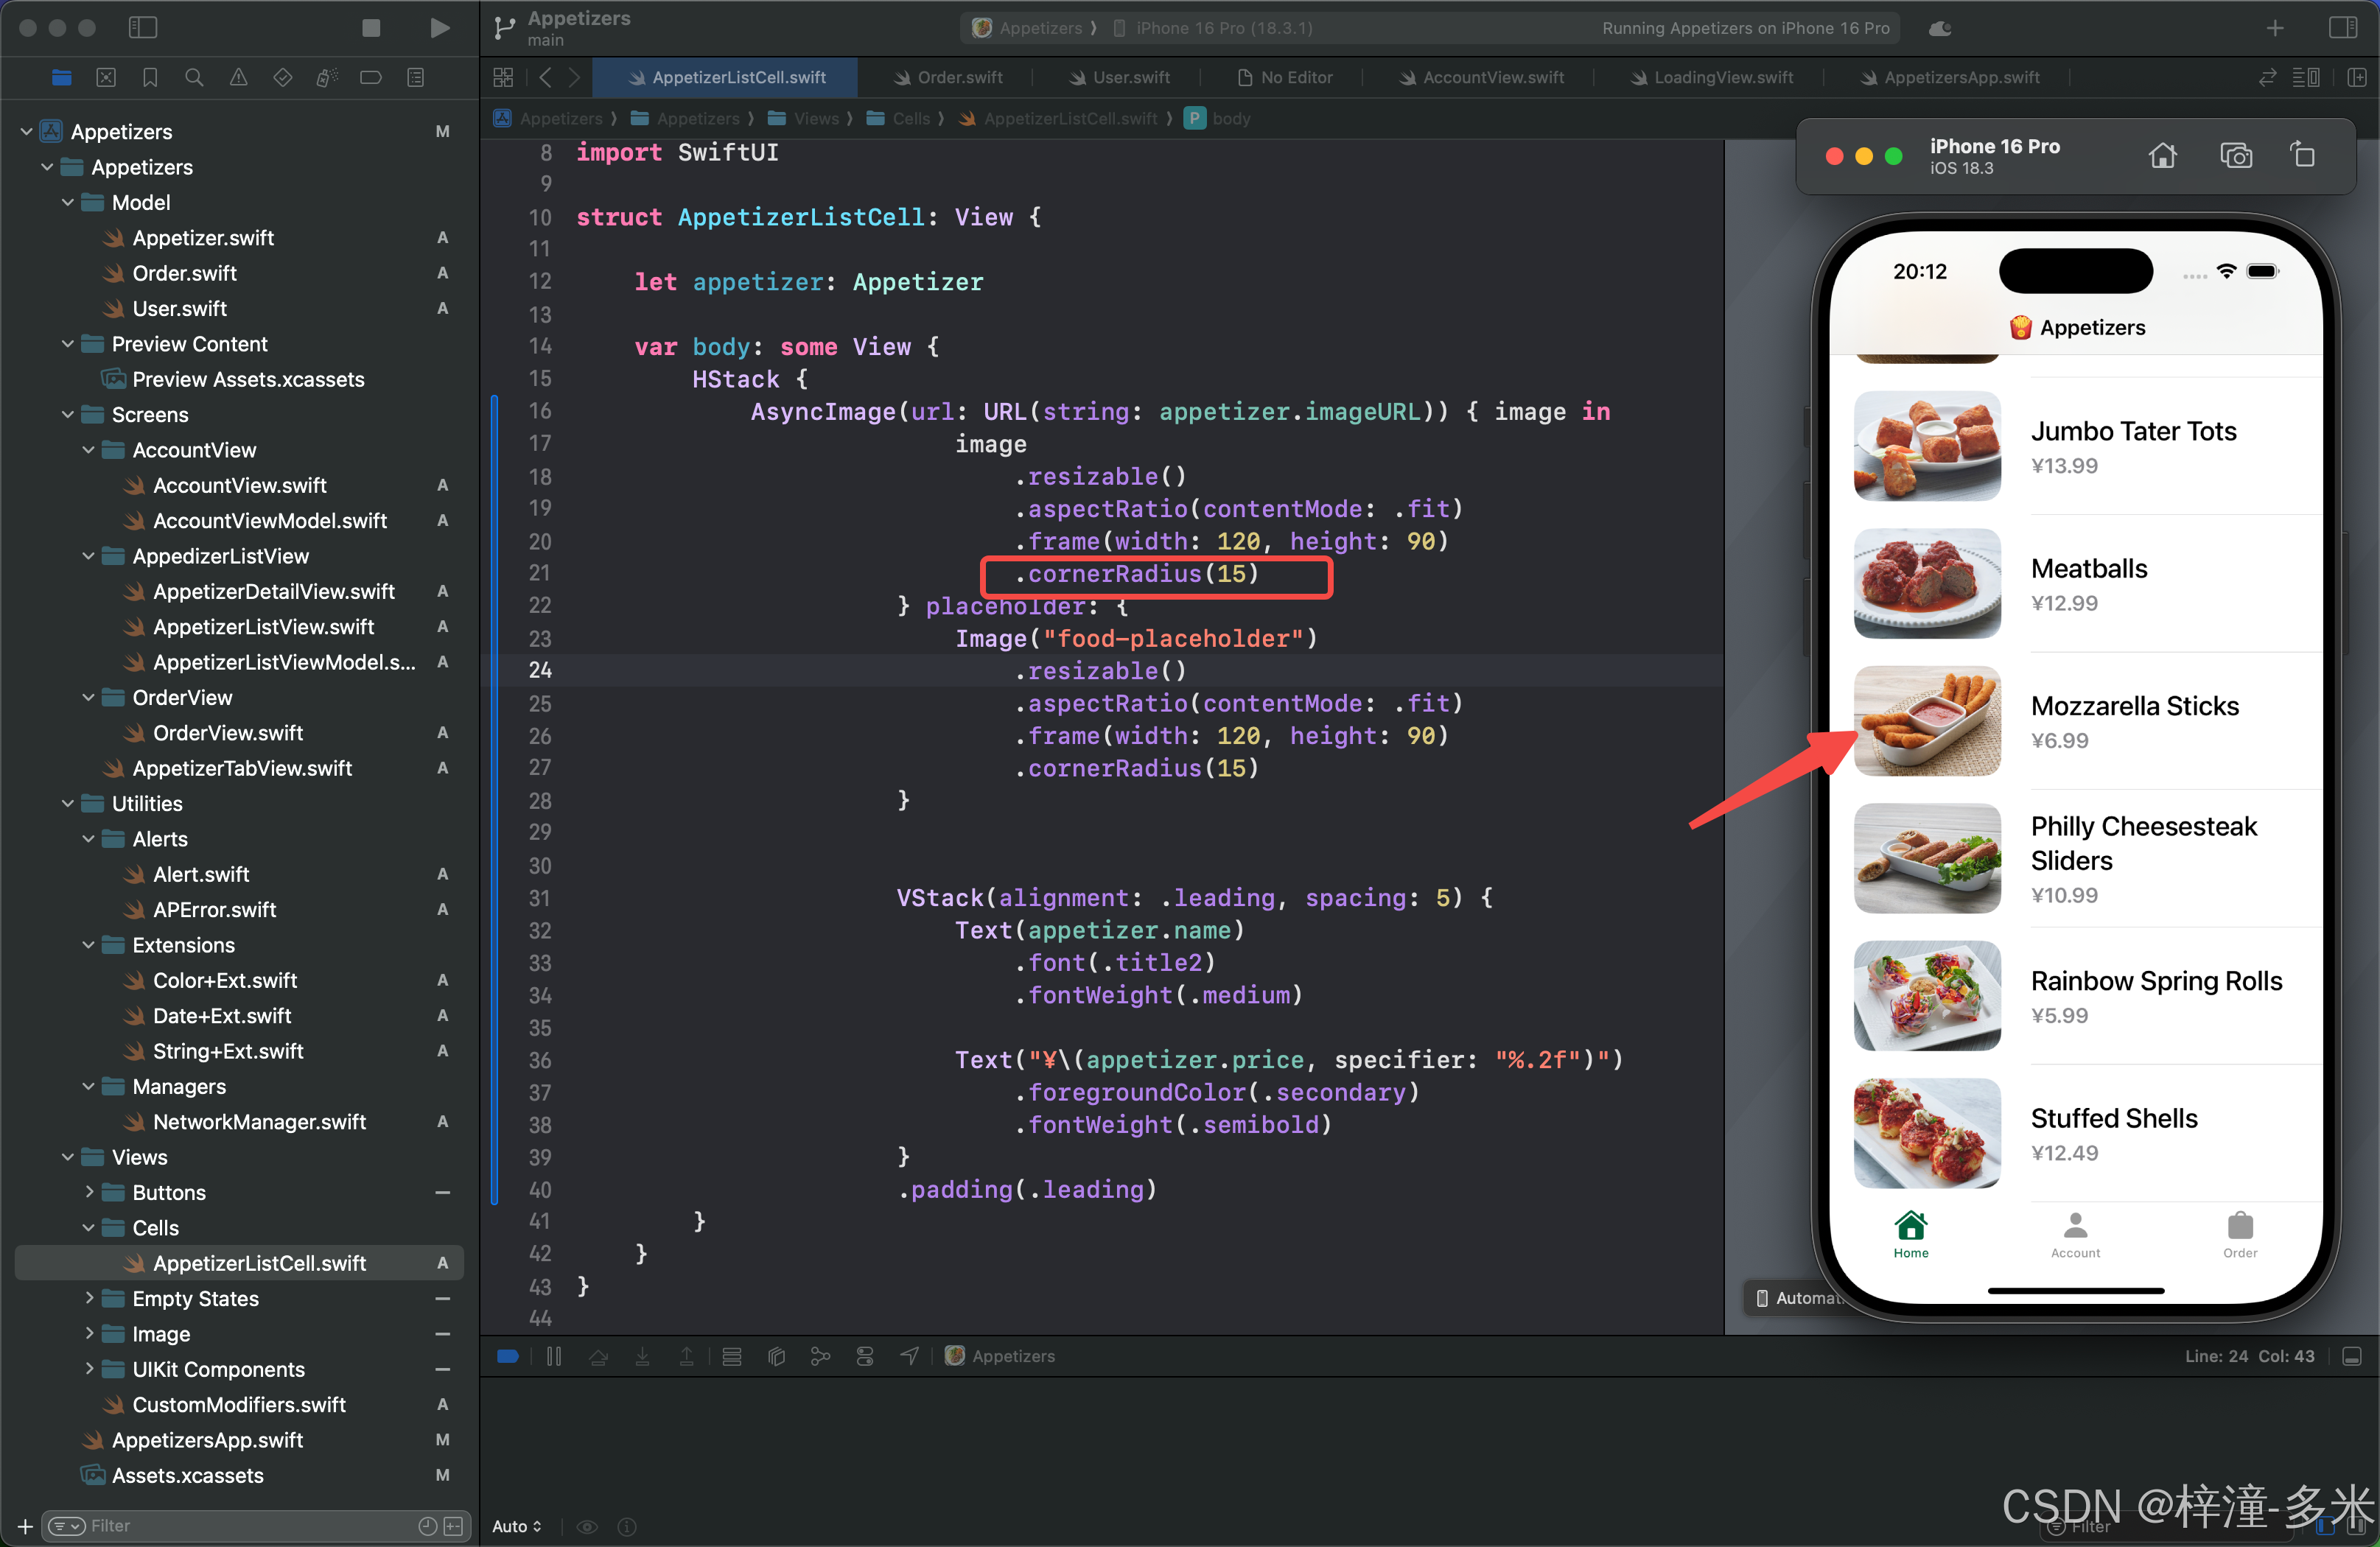The height and width of the screenshot is (1547, 2380).
Task: Toggle the left navigator sidebar
Action: (143, 28)
